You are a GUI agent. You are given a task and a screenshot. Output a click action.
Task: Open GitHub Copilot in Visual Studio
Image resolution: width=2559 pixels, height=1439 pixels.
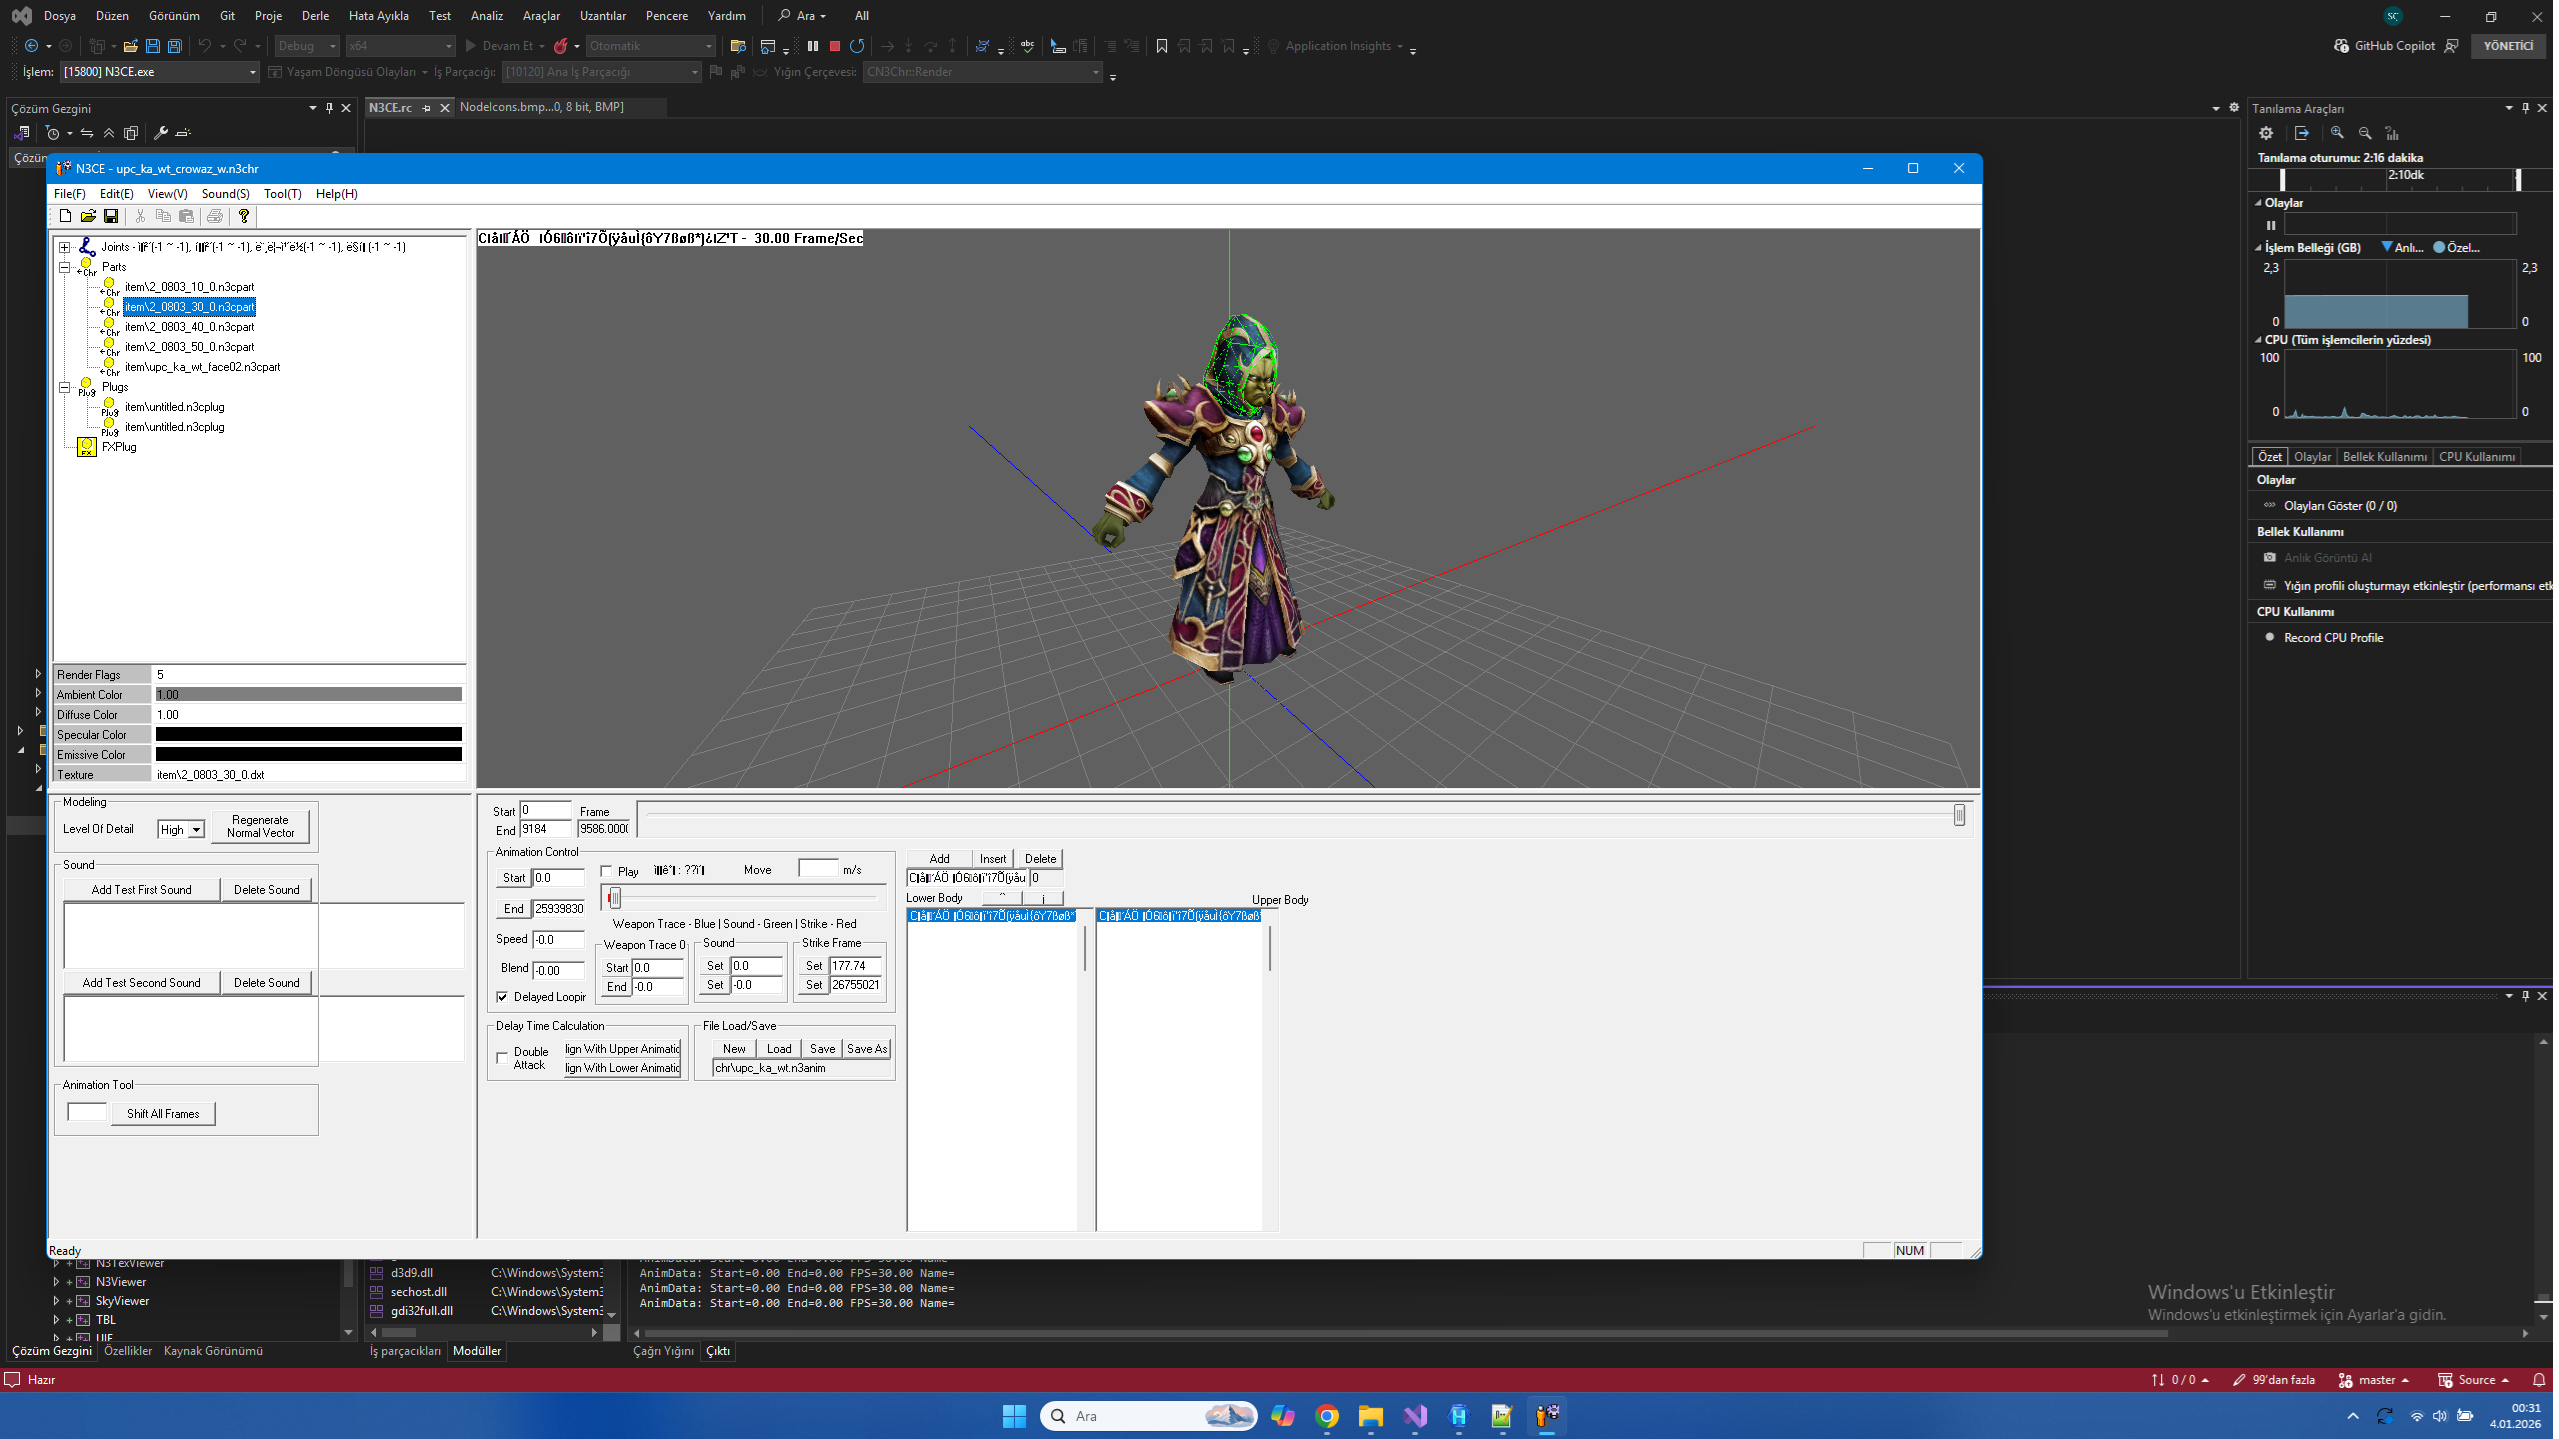2385,46
